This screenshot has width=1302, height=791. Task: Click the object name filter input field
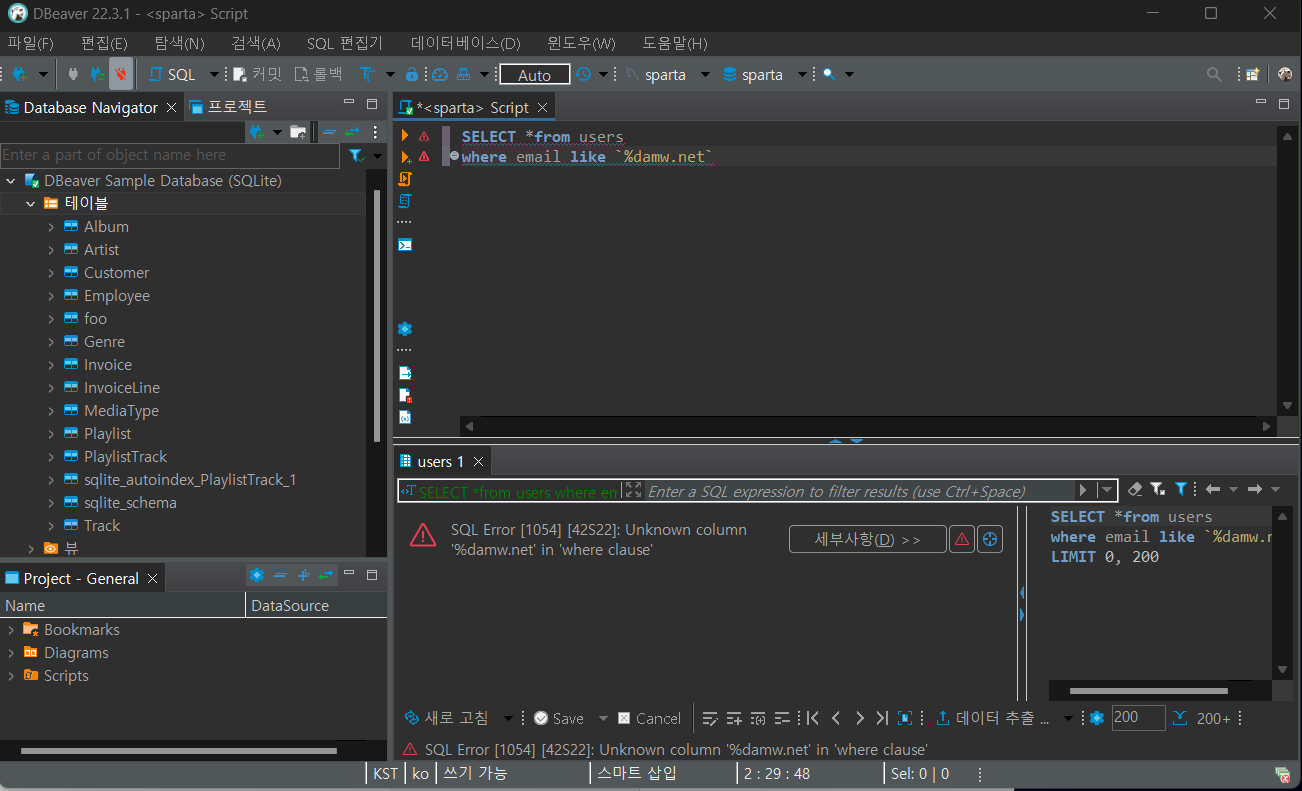170,155
